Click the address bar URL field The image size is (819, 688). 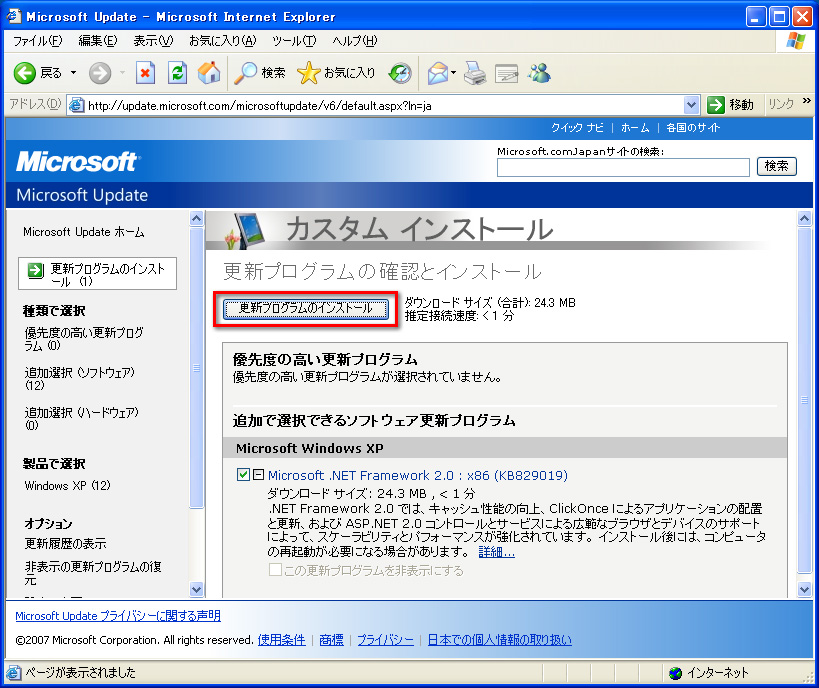point(384,106)
